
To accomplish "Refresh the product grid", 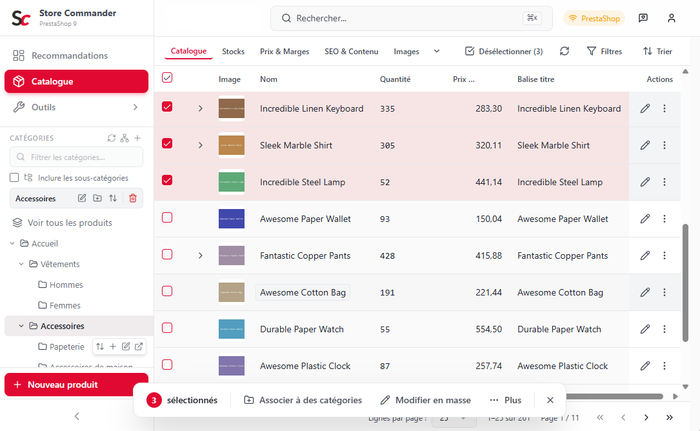I will (564, 51).
